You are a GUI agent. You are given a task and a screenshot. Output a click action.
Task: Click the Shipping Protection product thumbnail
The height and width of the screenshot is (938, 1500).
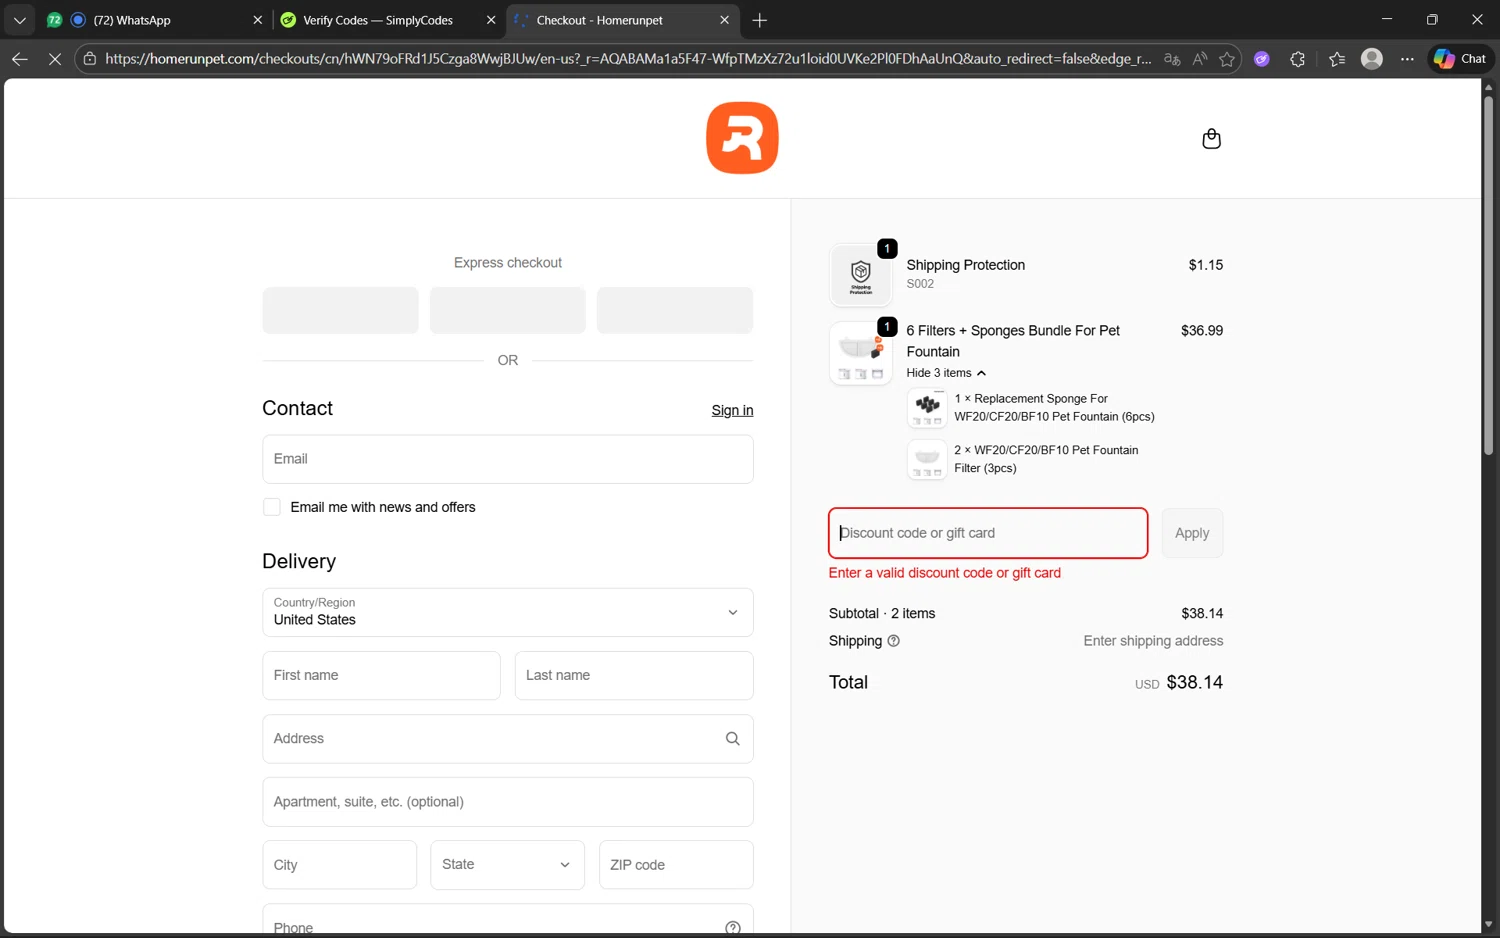point(861,274)
